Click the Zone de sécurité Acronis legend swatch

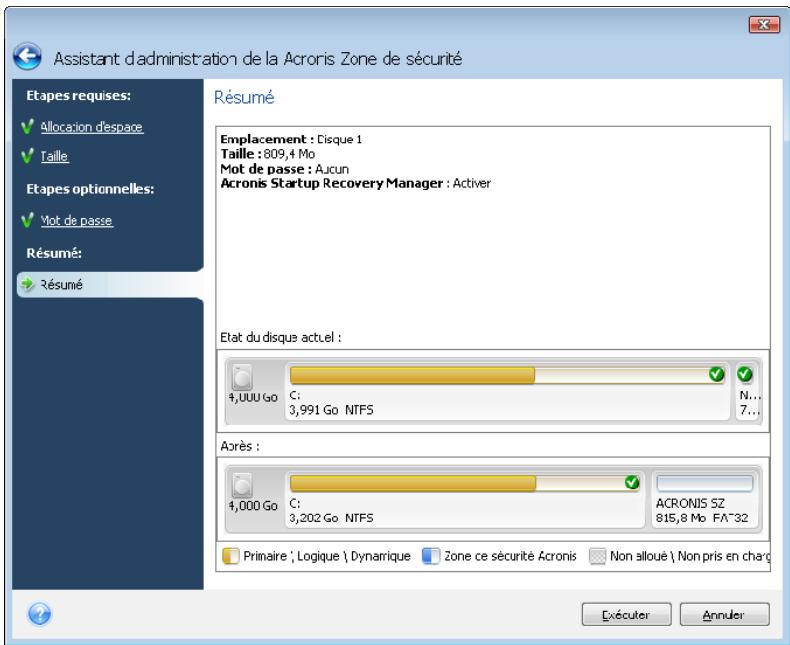coord(431,556)
